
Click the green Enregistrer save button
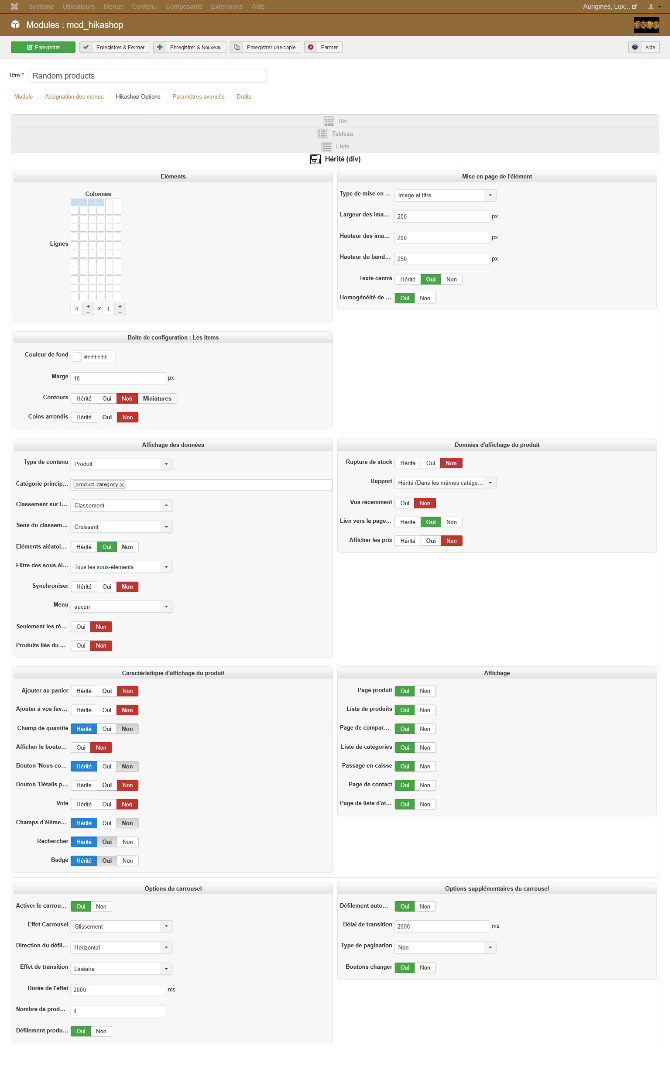coord(43,47)
